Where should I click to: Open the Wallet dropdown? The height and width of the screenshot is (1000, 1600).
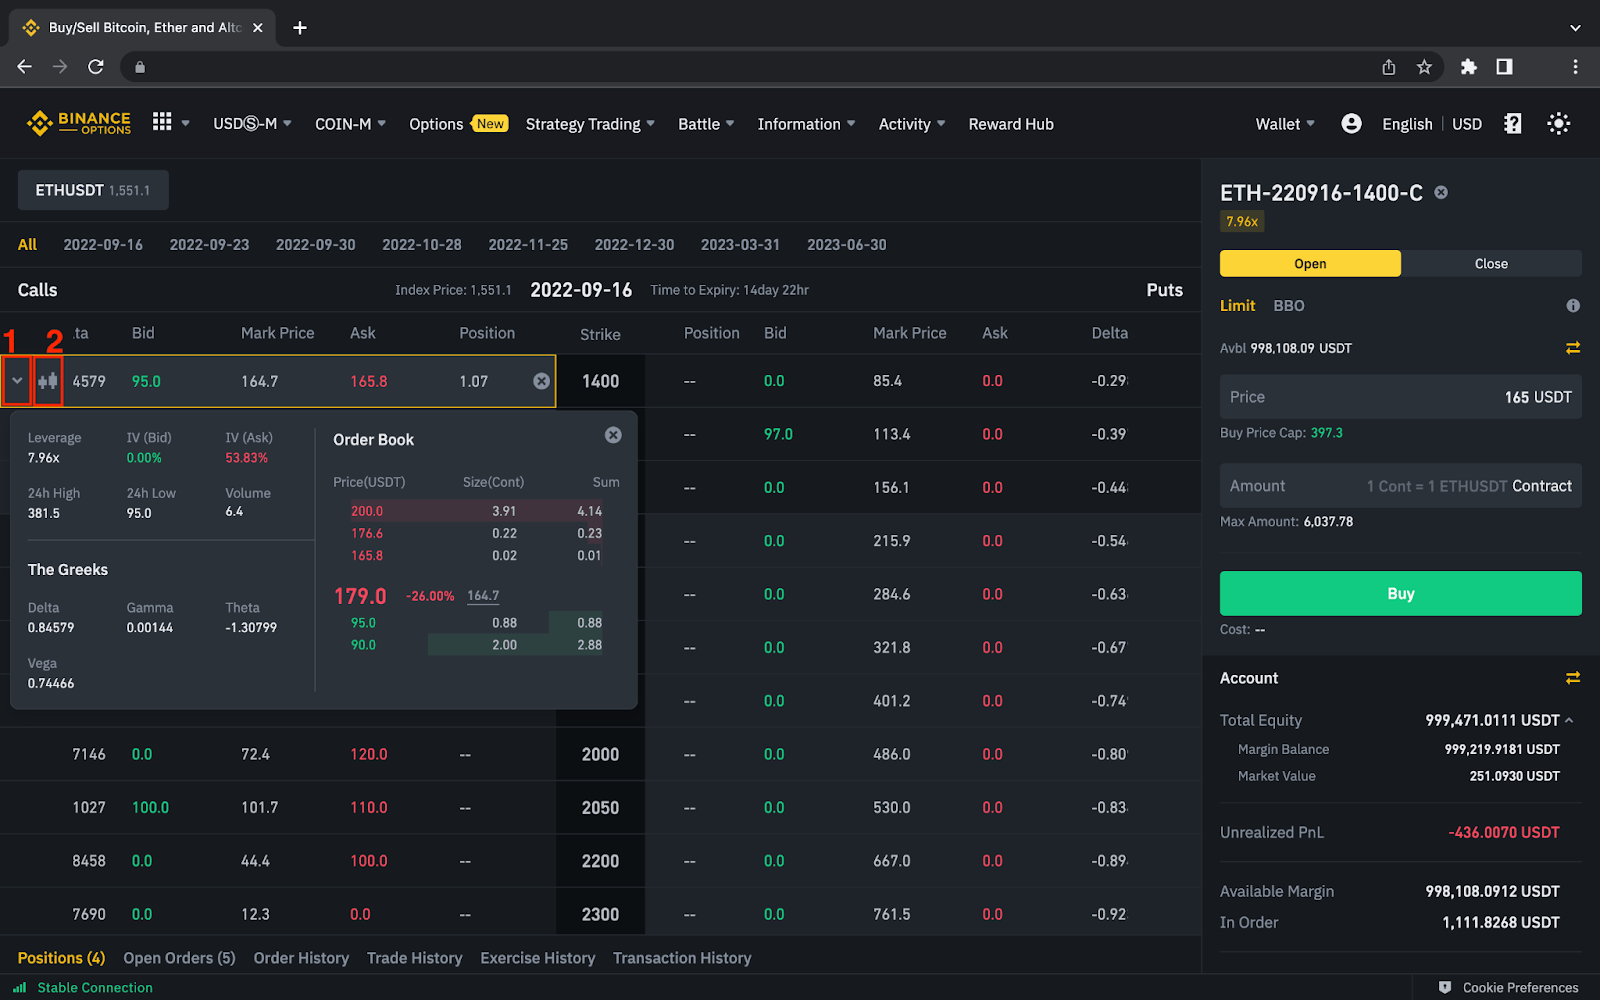1283,123
